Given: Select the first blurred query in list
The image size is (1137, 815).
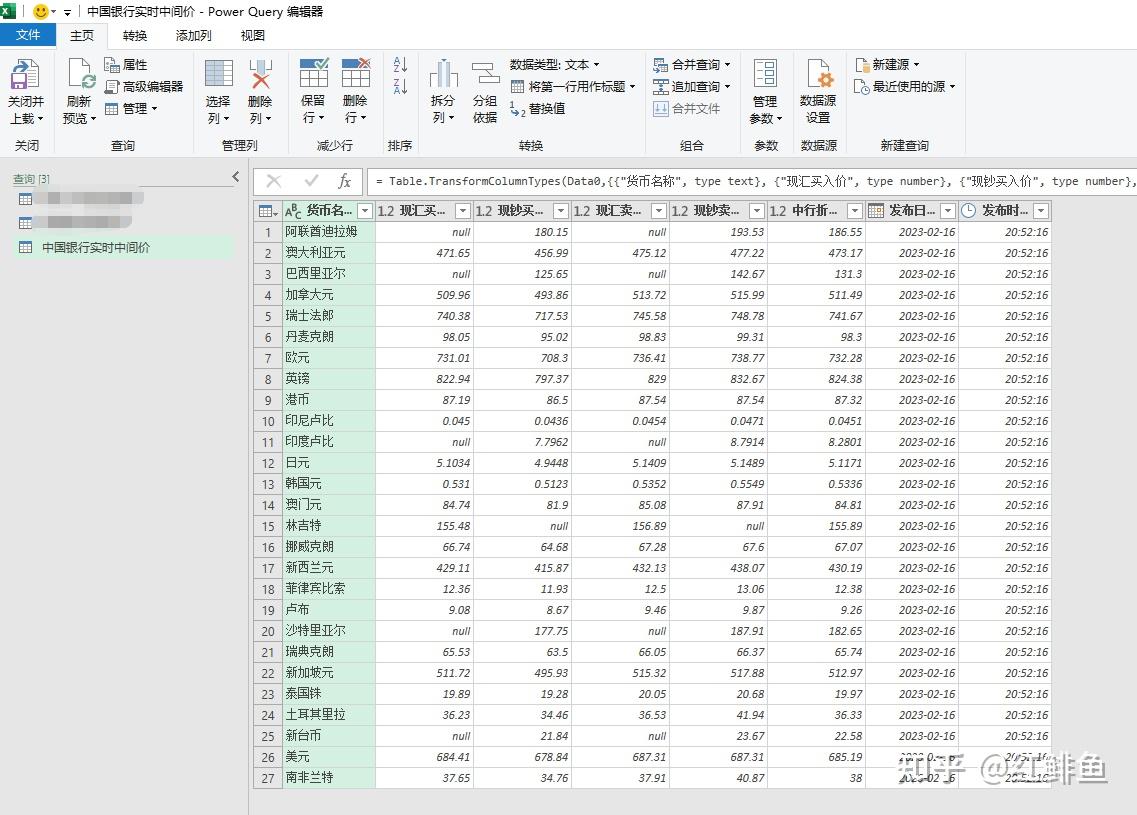Looking at the screenshot, I should (x=81, y=198).
